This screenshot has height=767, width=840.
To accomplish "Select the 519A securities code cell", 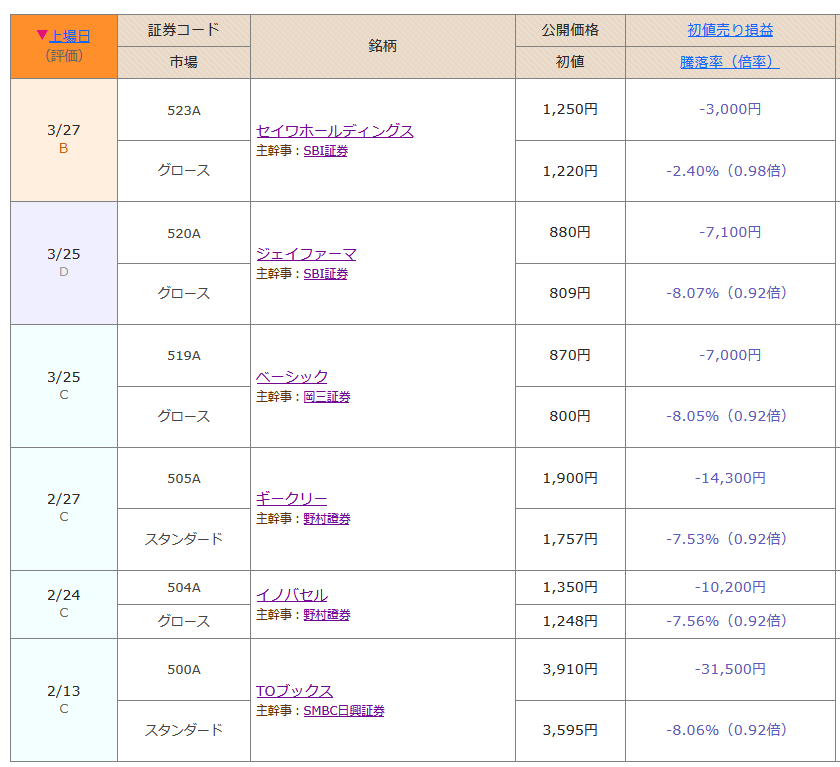I will [184, 356].
